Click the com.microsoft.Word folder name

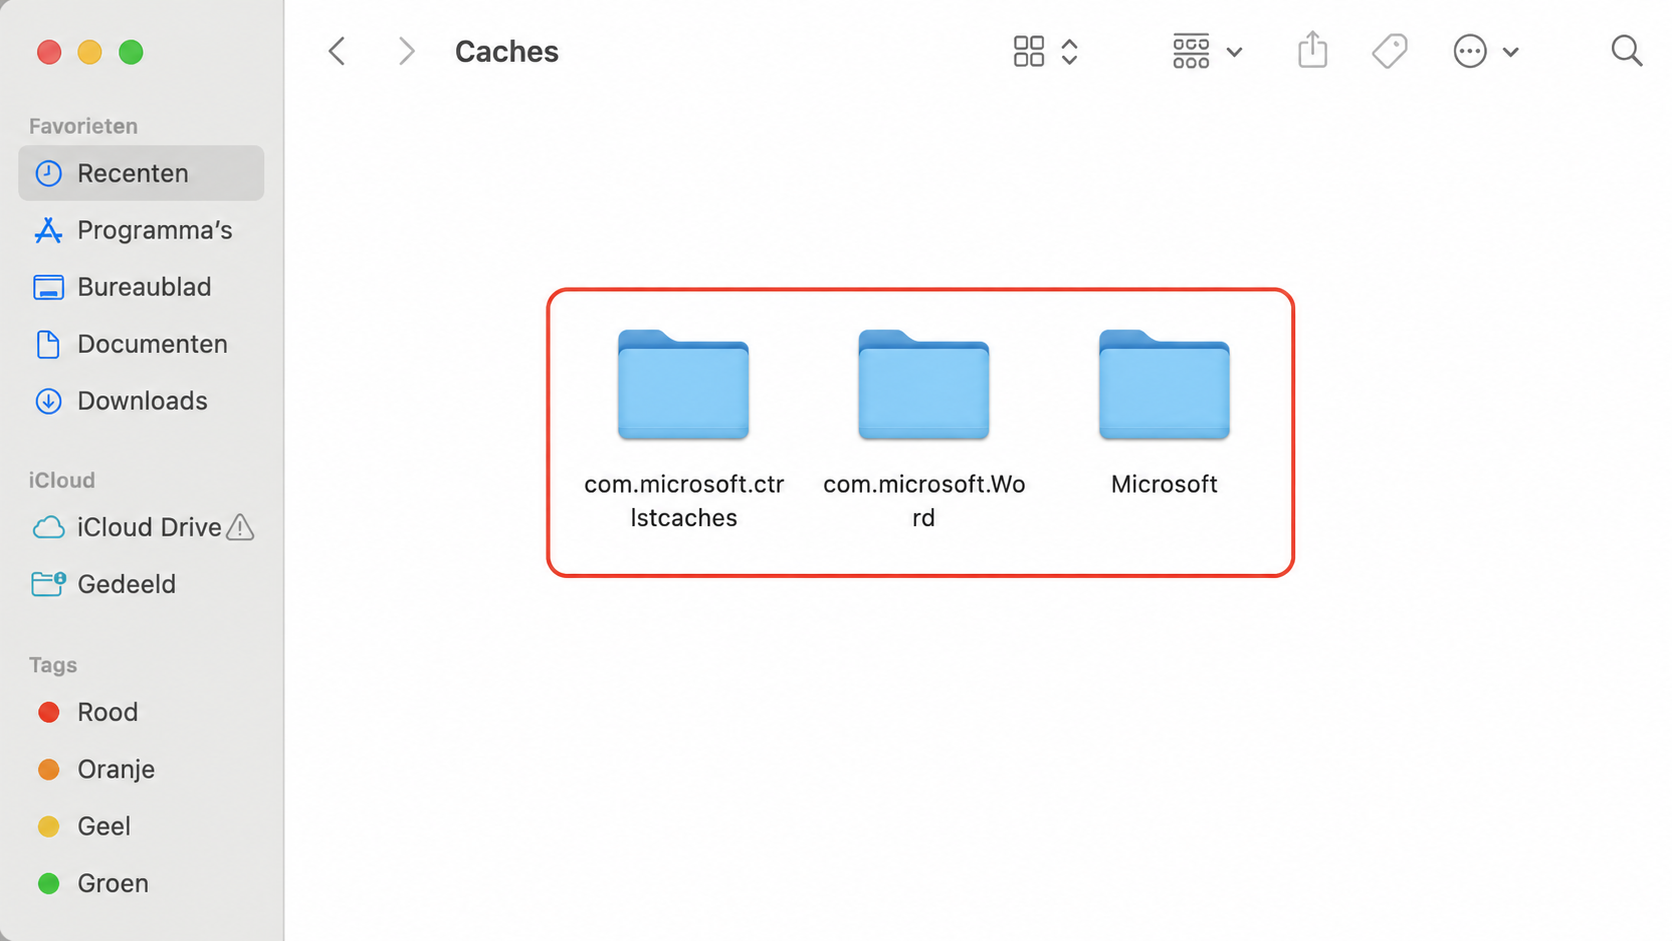click(x=924, y=501)
